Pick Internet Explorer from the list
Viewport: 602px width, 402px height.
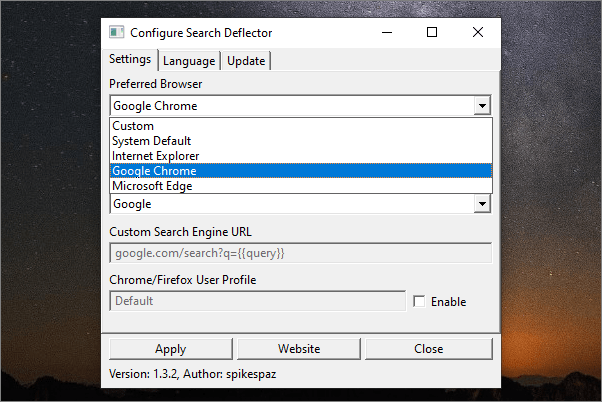(x=301, y=156)
